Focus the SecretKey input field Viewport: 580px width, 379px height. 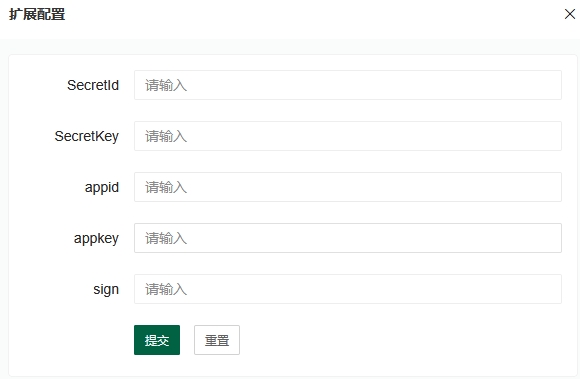[x=348, y=136]
